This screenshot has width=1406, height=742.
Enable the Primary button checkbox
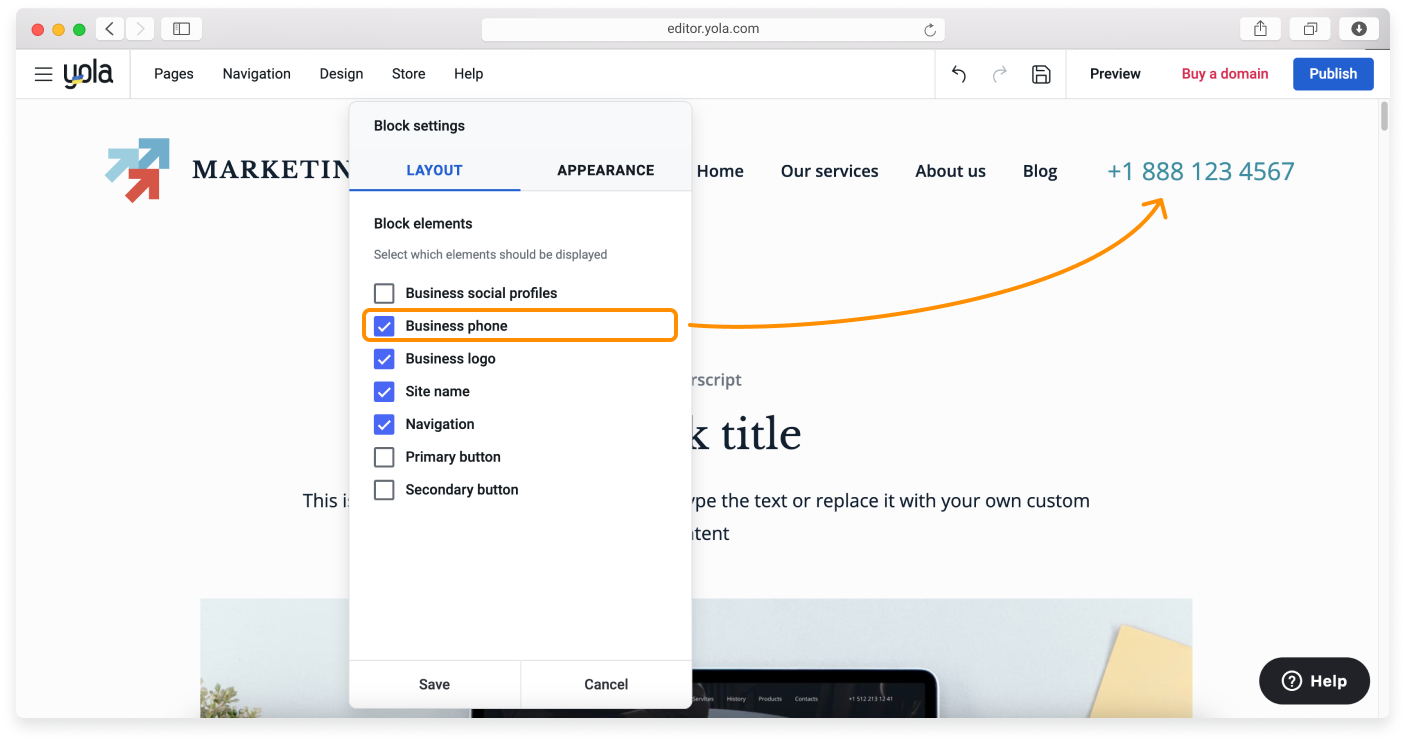click(384, 457)
